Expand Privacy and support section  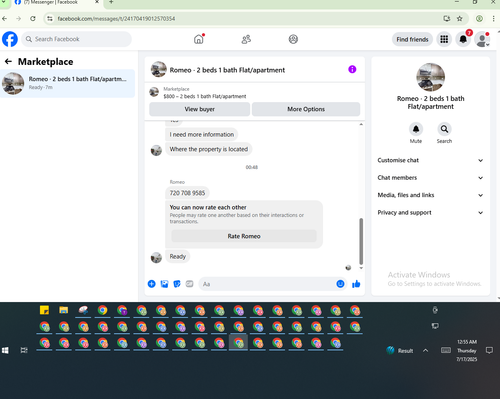(430, 212)
